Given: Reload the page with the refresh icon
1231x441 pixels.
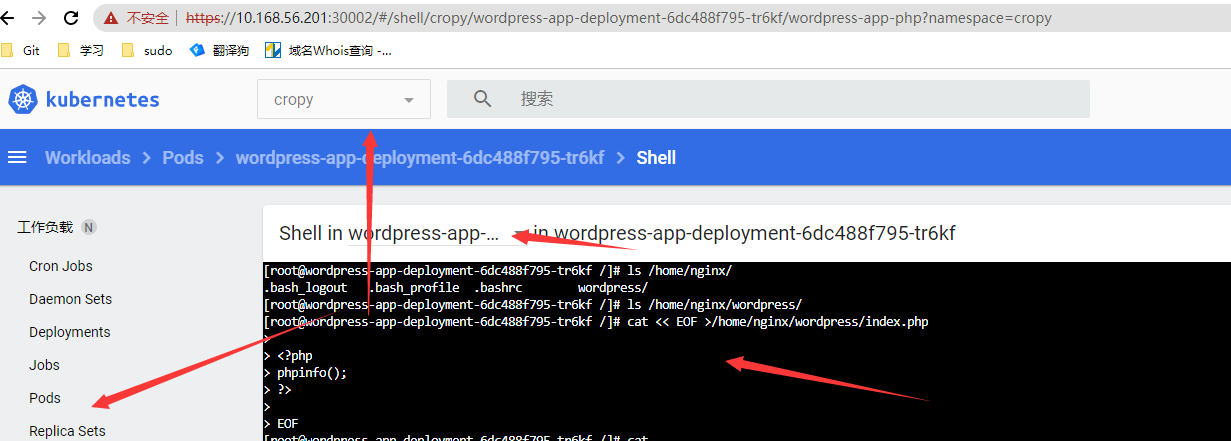Looking at the screenshot, I should coord(71,18).
